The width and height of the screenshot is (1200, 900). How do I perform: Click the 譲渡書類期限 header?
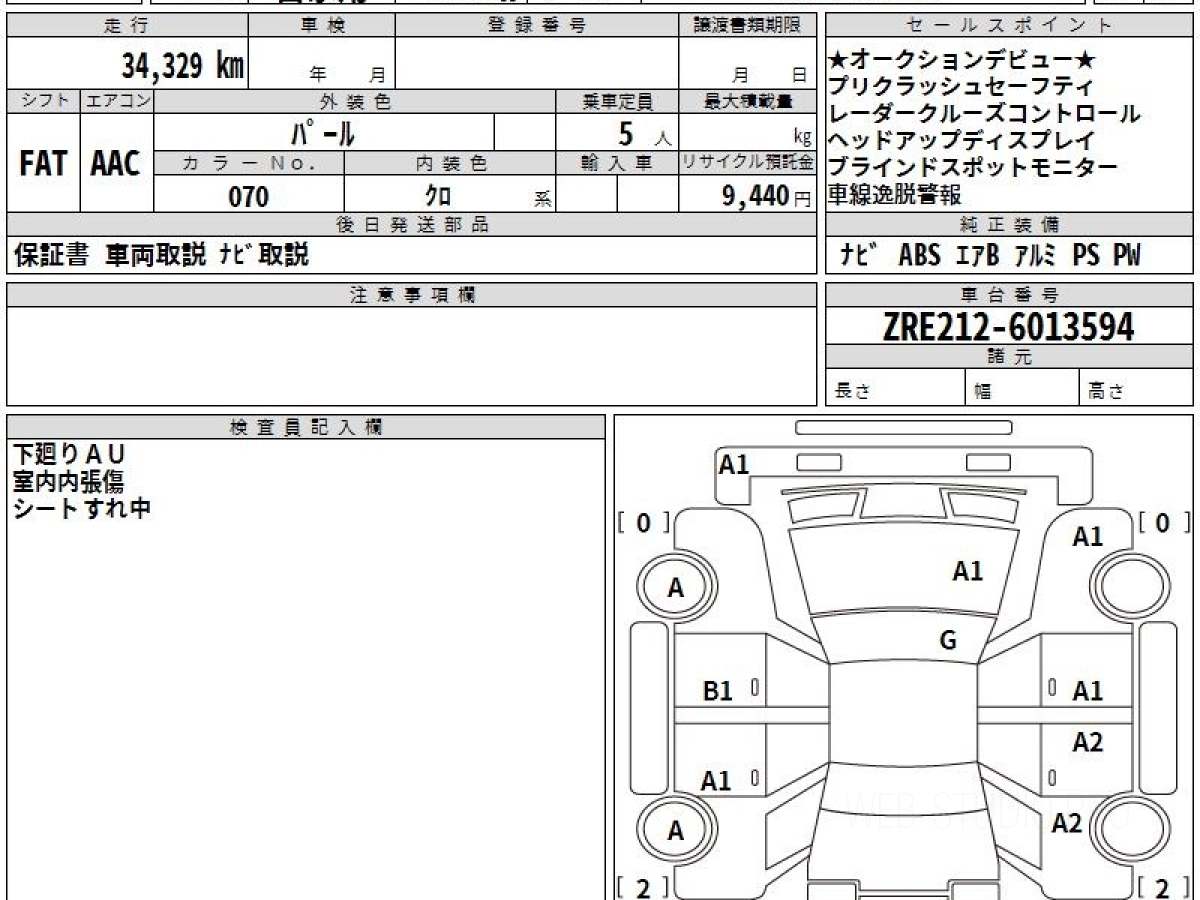747,26
